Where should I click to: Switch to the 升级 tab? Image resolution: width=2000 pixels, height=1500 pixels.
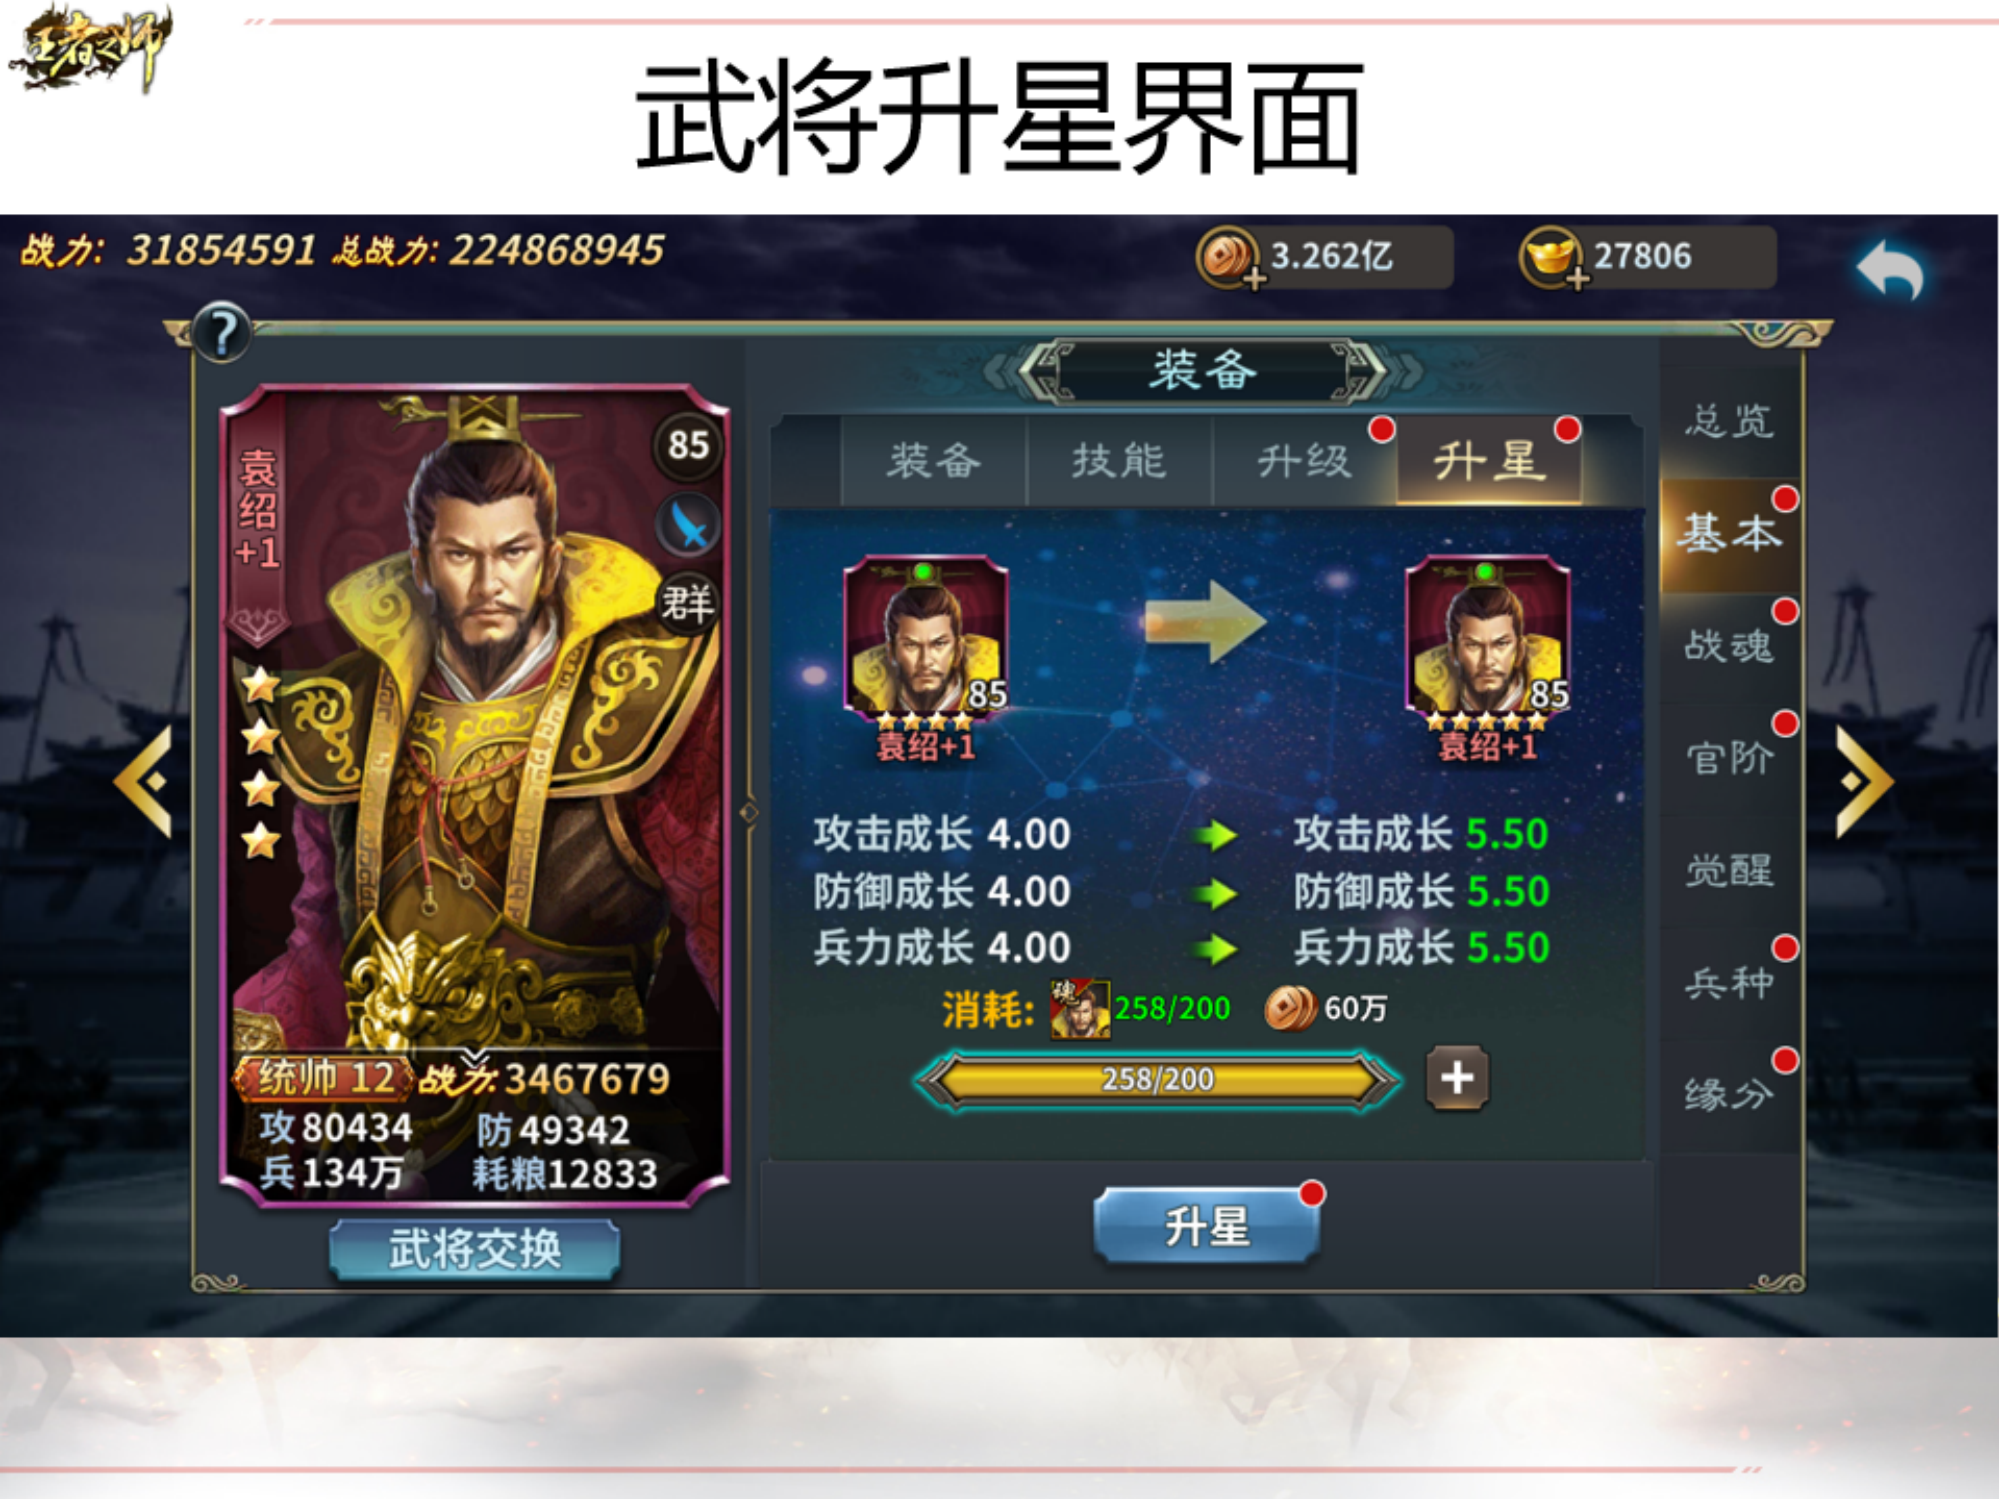1304,461
